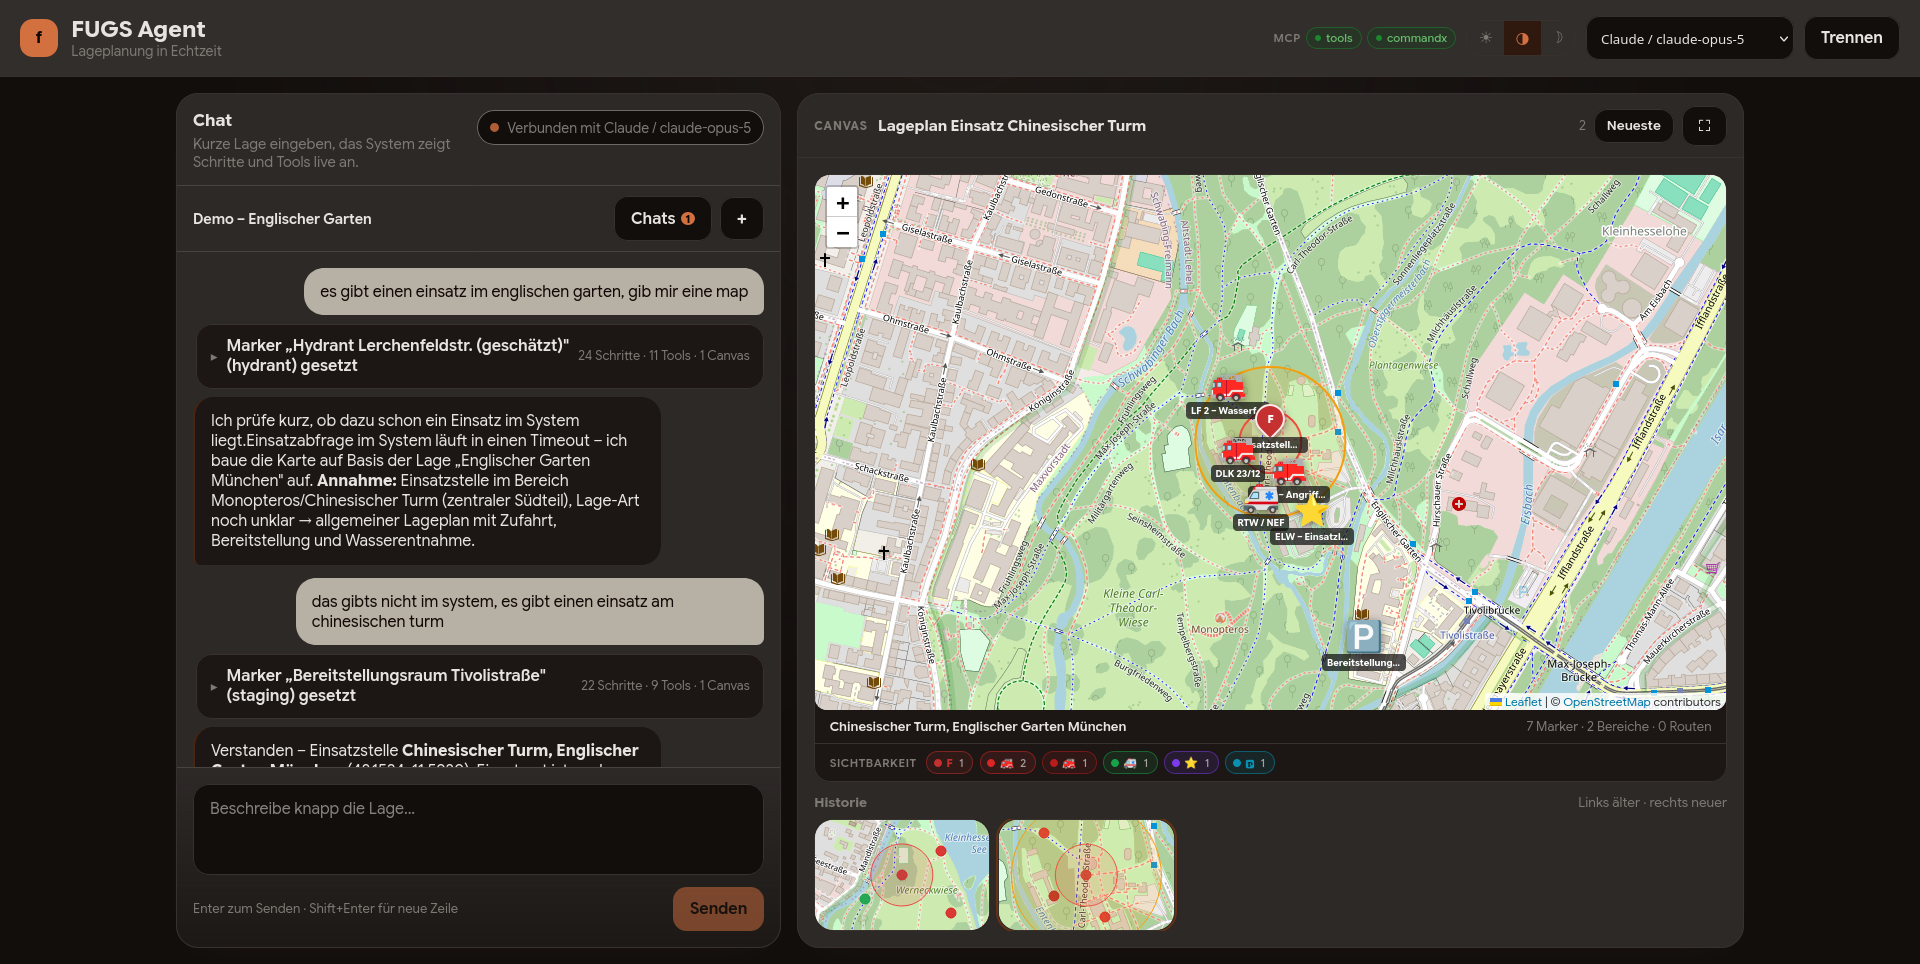The width and height of the screenshot is (1920, 964).
Task: Start a new chat with the plus button
Action: click(x=741, y=219)
